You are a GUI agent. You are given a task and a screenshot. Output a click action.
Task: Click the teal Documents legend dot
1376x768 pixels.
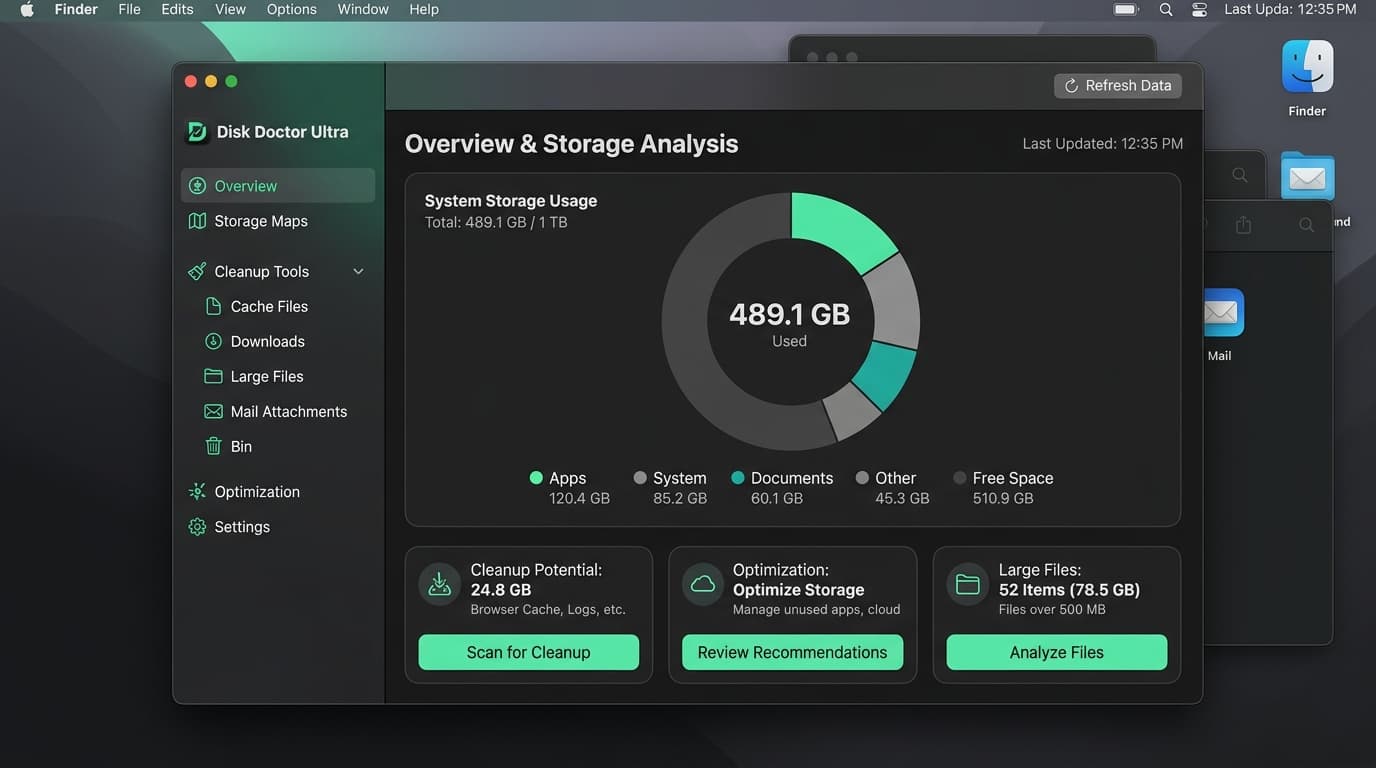pos(738,478)
